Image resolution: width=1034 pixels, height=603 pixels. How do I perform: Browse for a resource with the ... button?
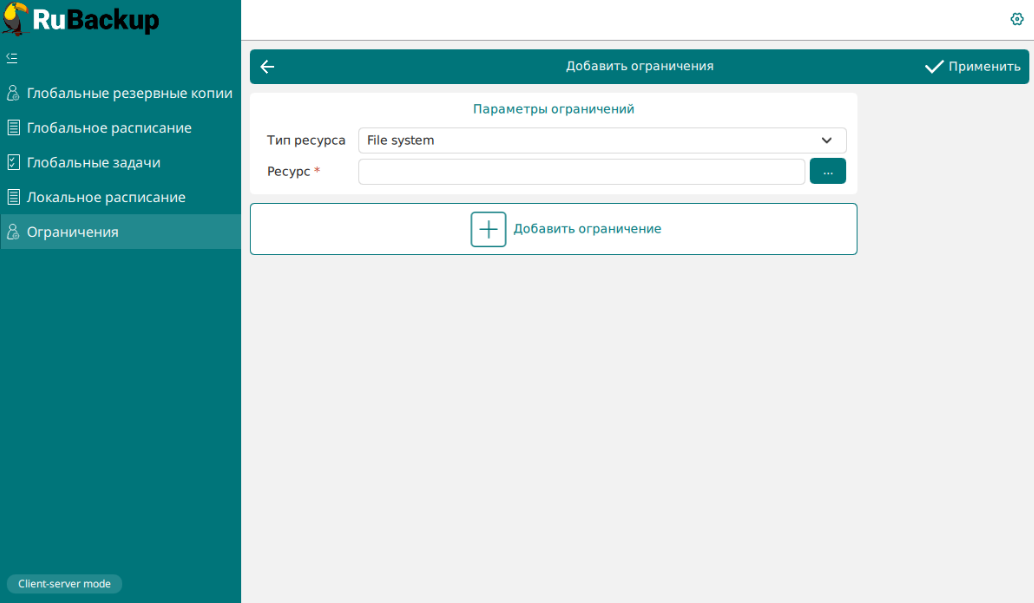click(x=827, y=172)
